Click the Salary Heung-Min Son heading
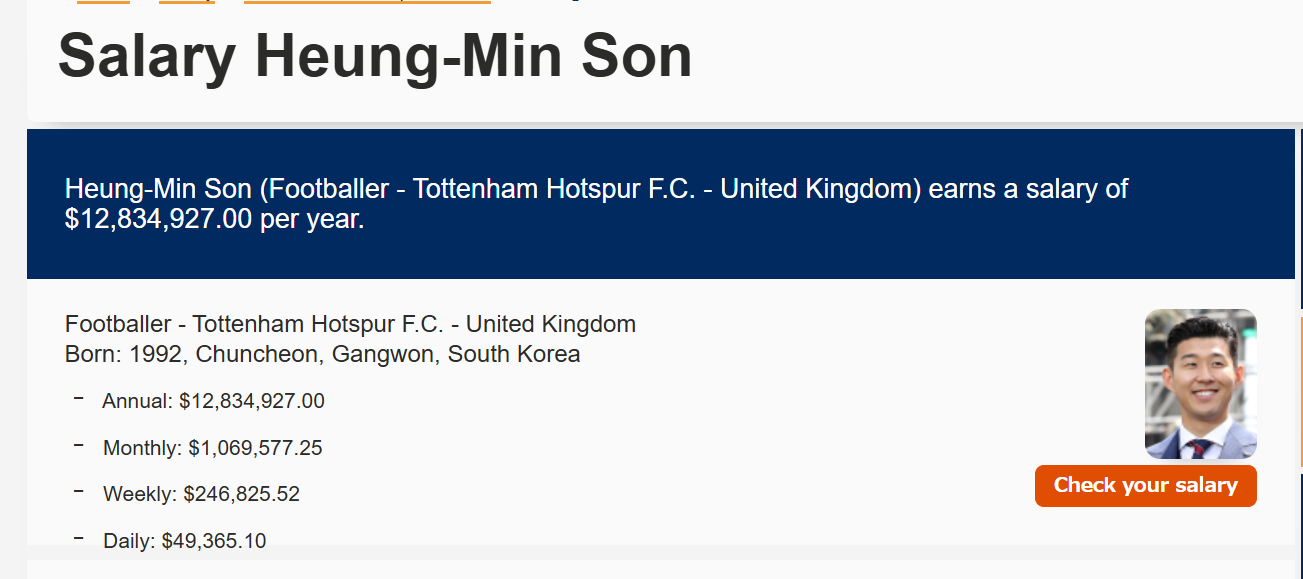 pos(375,56)
